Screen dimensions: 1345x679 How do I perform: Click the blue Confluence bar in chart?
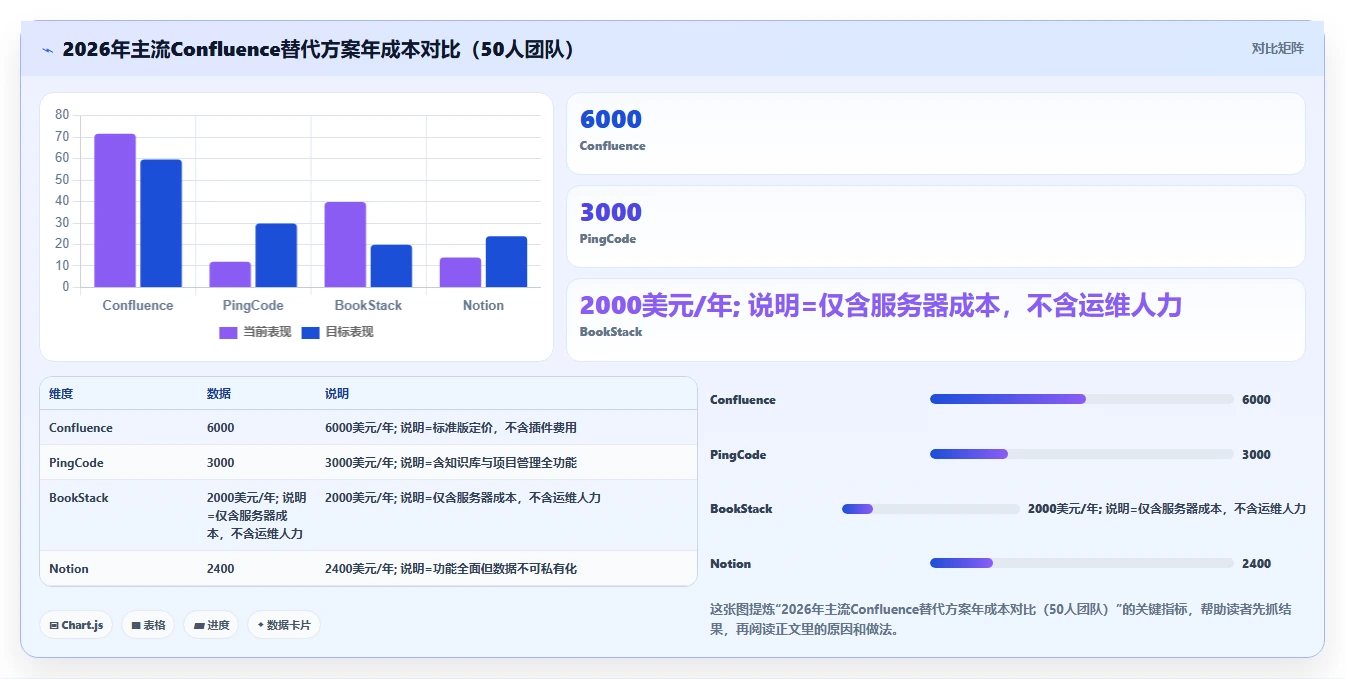(x=161, y=223)
